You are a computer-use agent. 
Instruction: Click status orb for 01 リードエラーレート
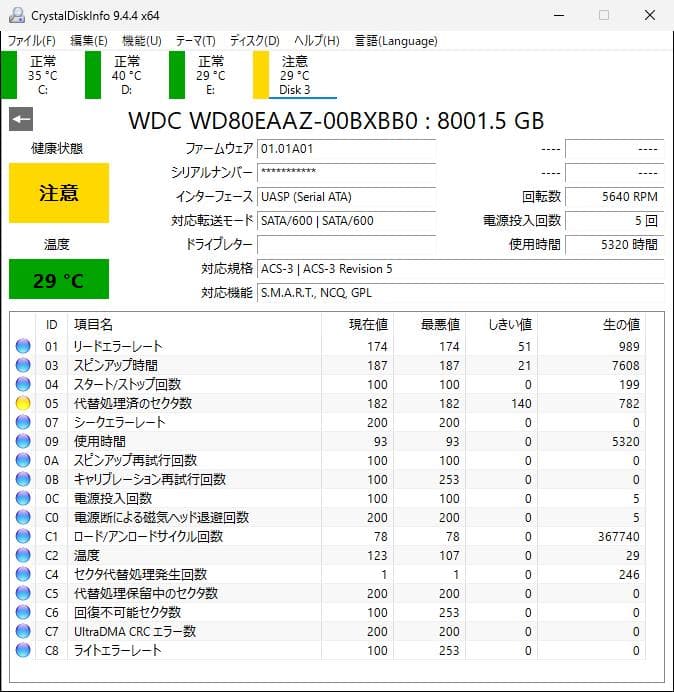click(23, 346)
